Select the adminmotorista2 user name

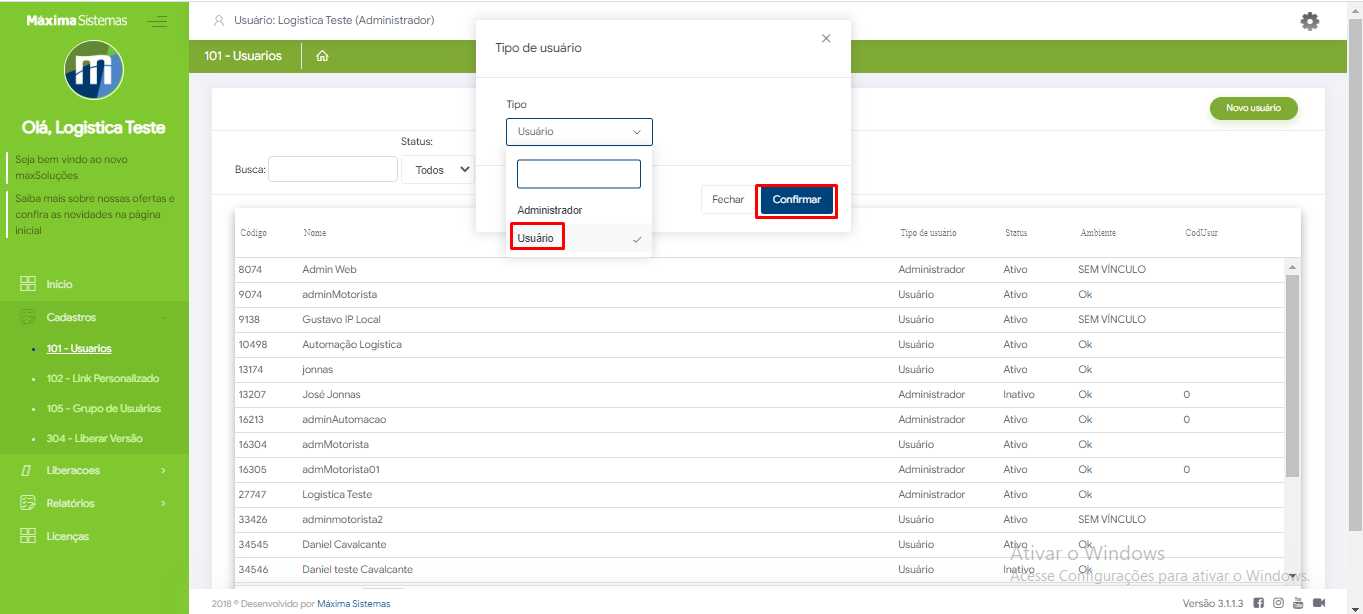tap(342, 520)
